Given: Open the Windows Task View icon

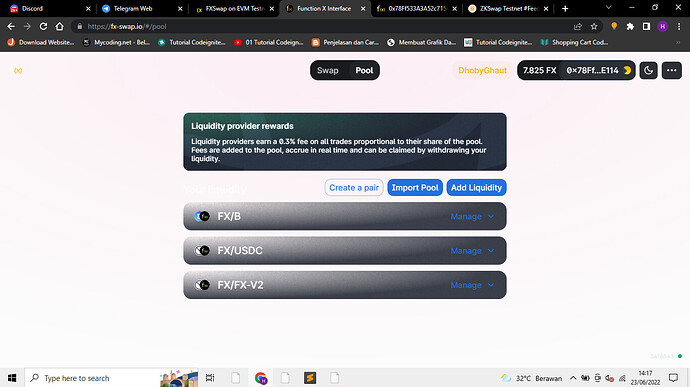Looking at the screenshot, I should click(210, 378).
